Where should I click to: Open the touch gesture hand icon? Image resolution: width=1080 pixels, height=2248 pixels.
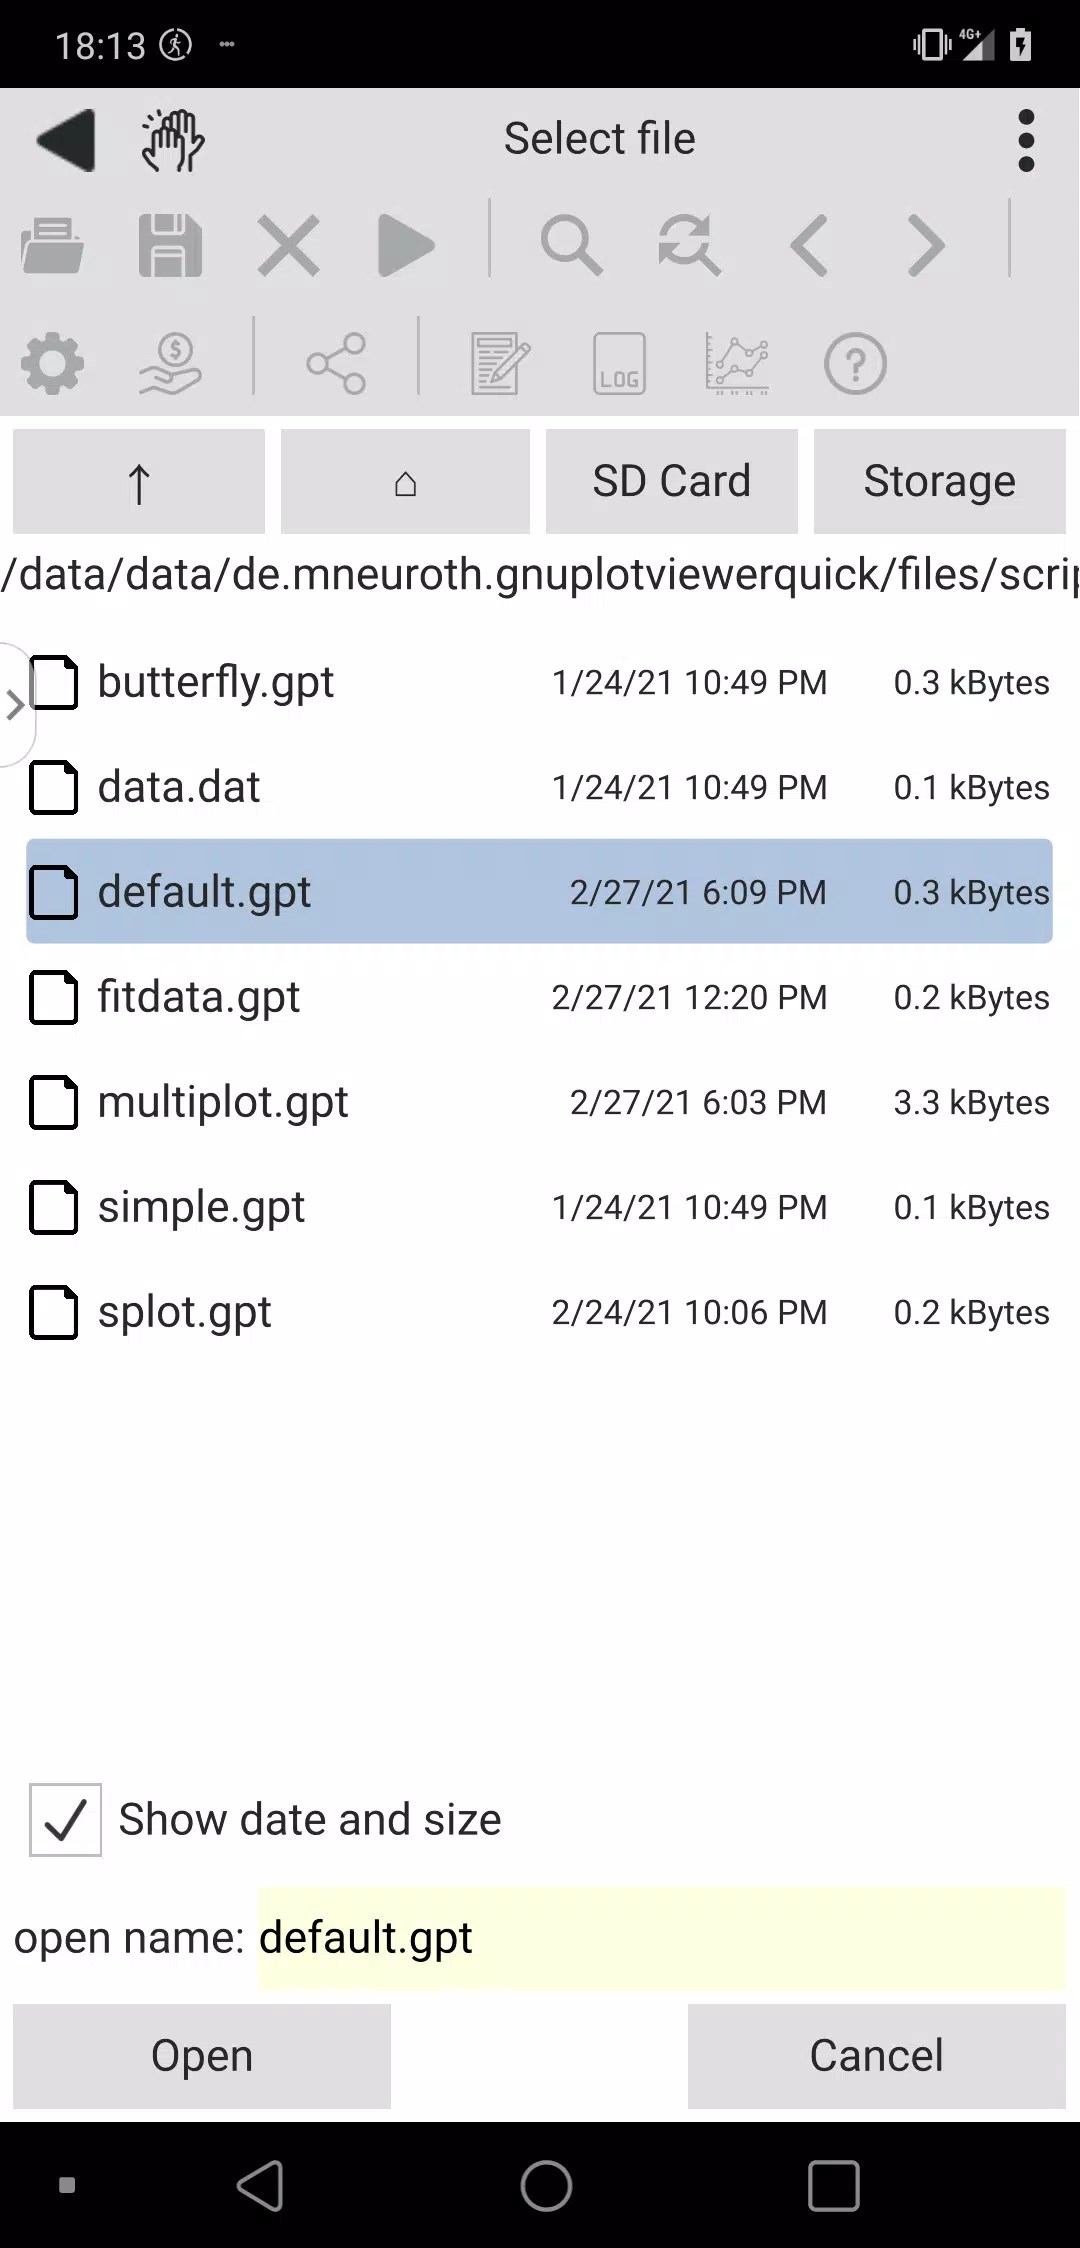[173, 140]
